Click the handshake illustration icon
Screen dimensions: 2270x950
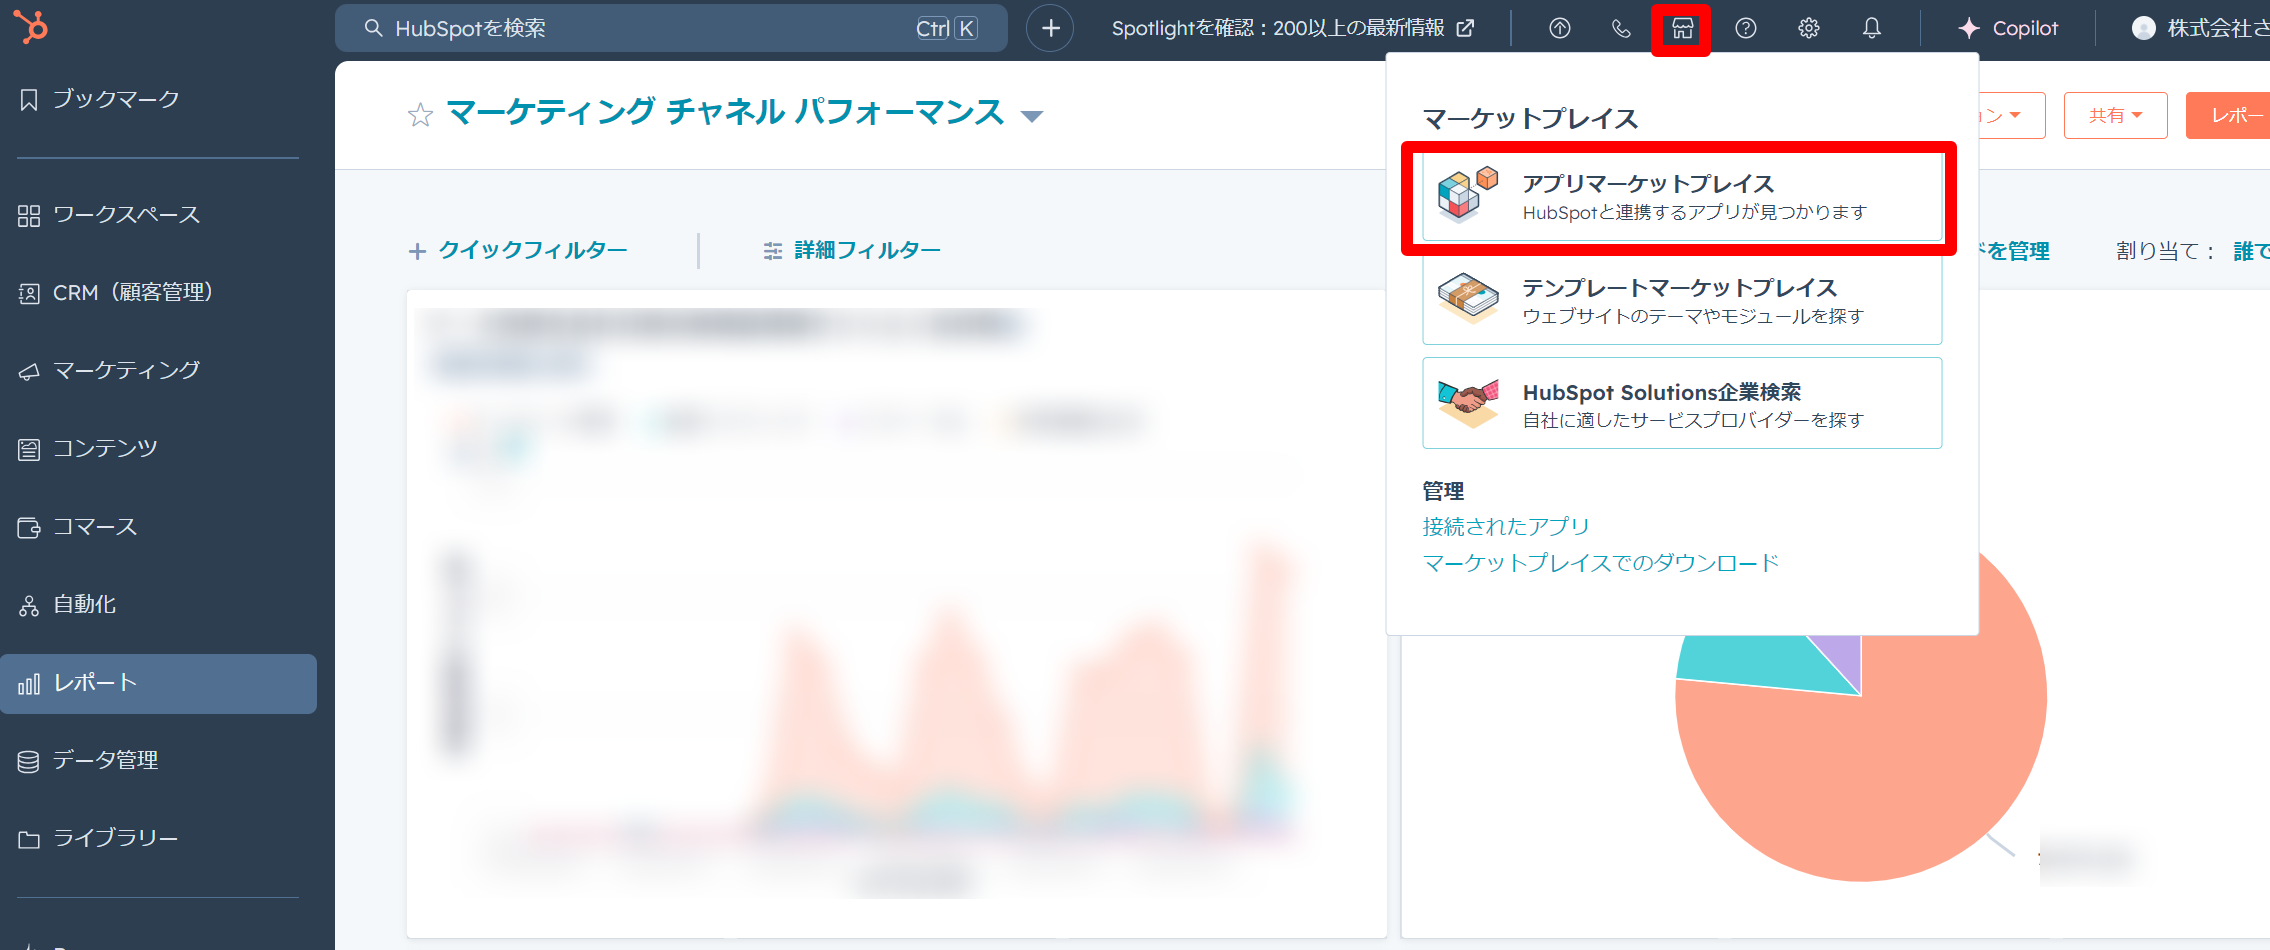(1468, 403)
